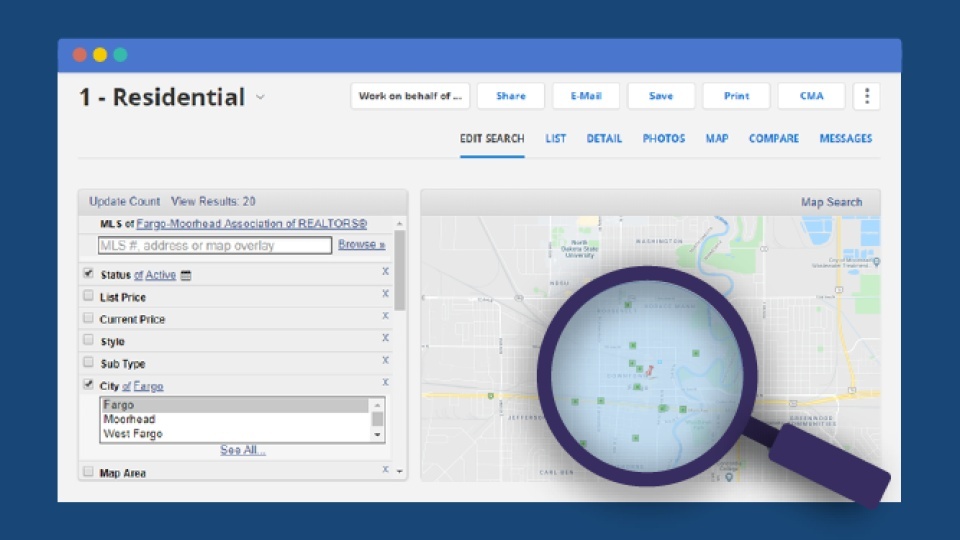The image size is (960, 540).
Task: Remove the Current Price criterion with X
Action: (385, 316)
